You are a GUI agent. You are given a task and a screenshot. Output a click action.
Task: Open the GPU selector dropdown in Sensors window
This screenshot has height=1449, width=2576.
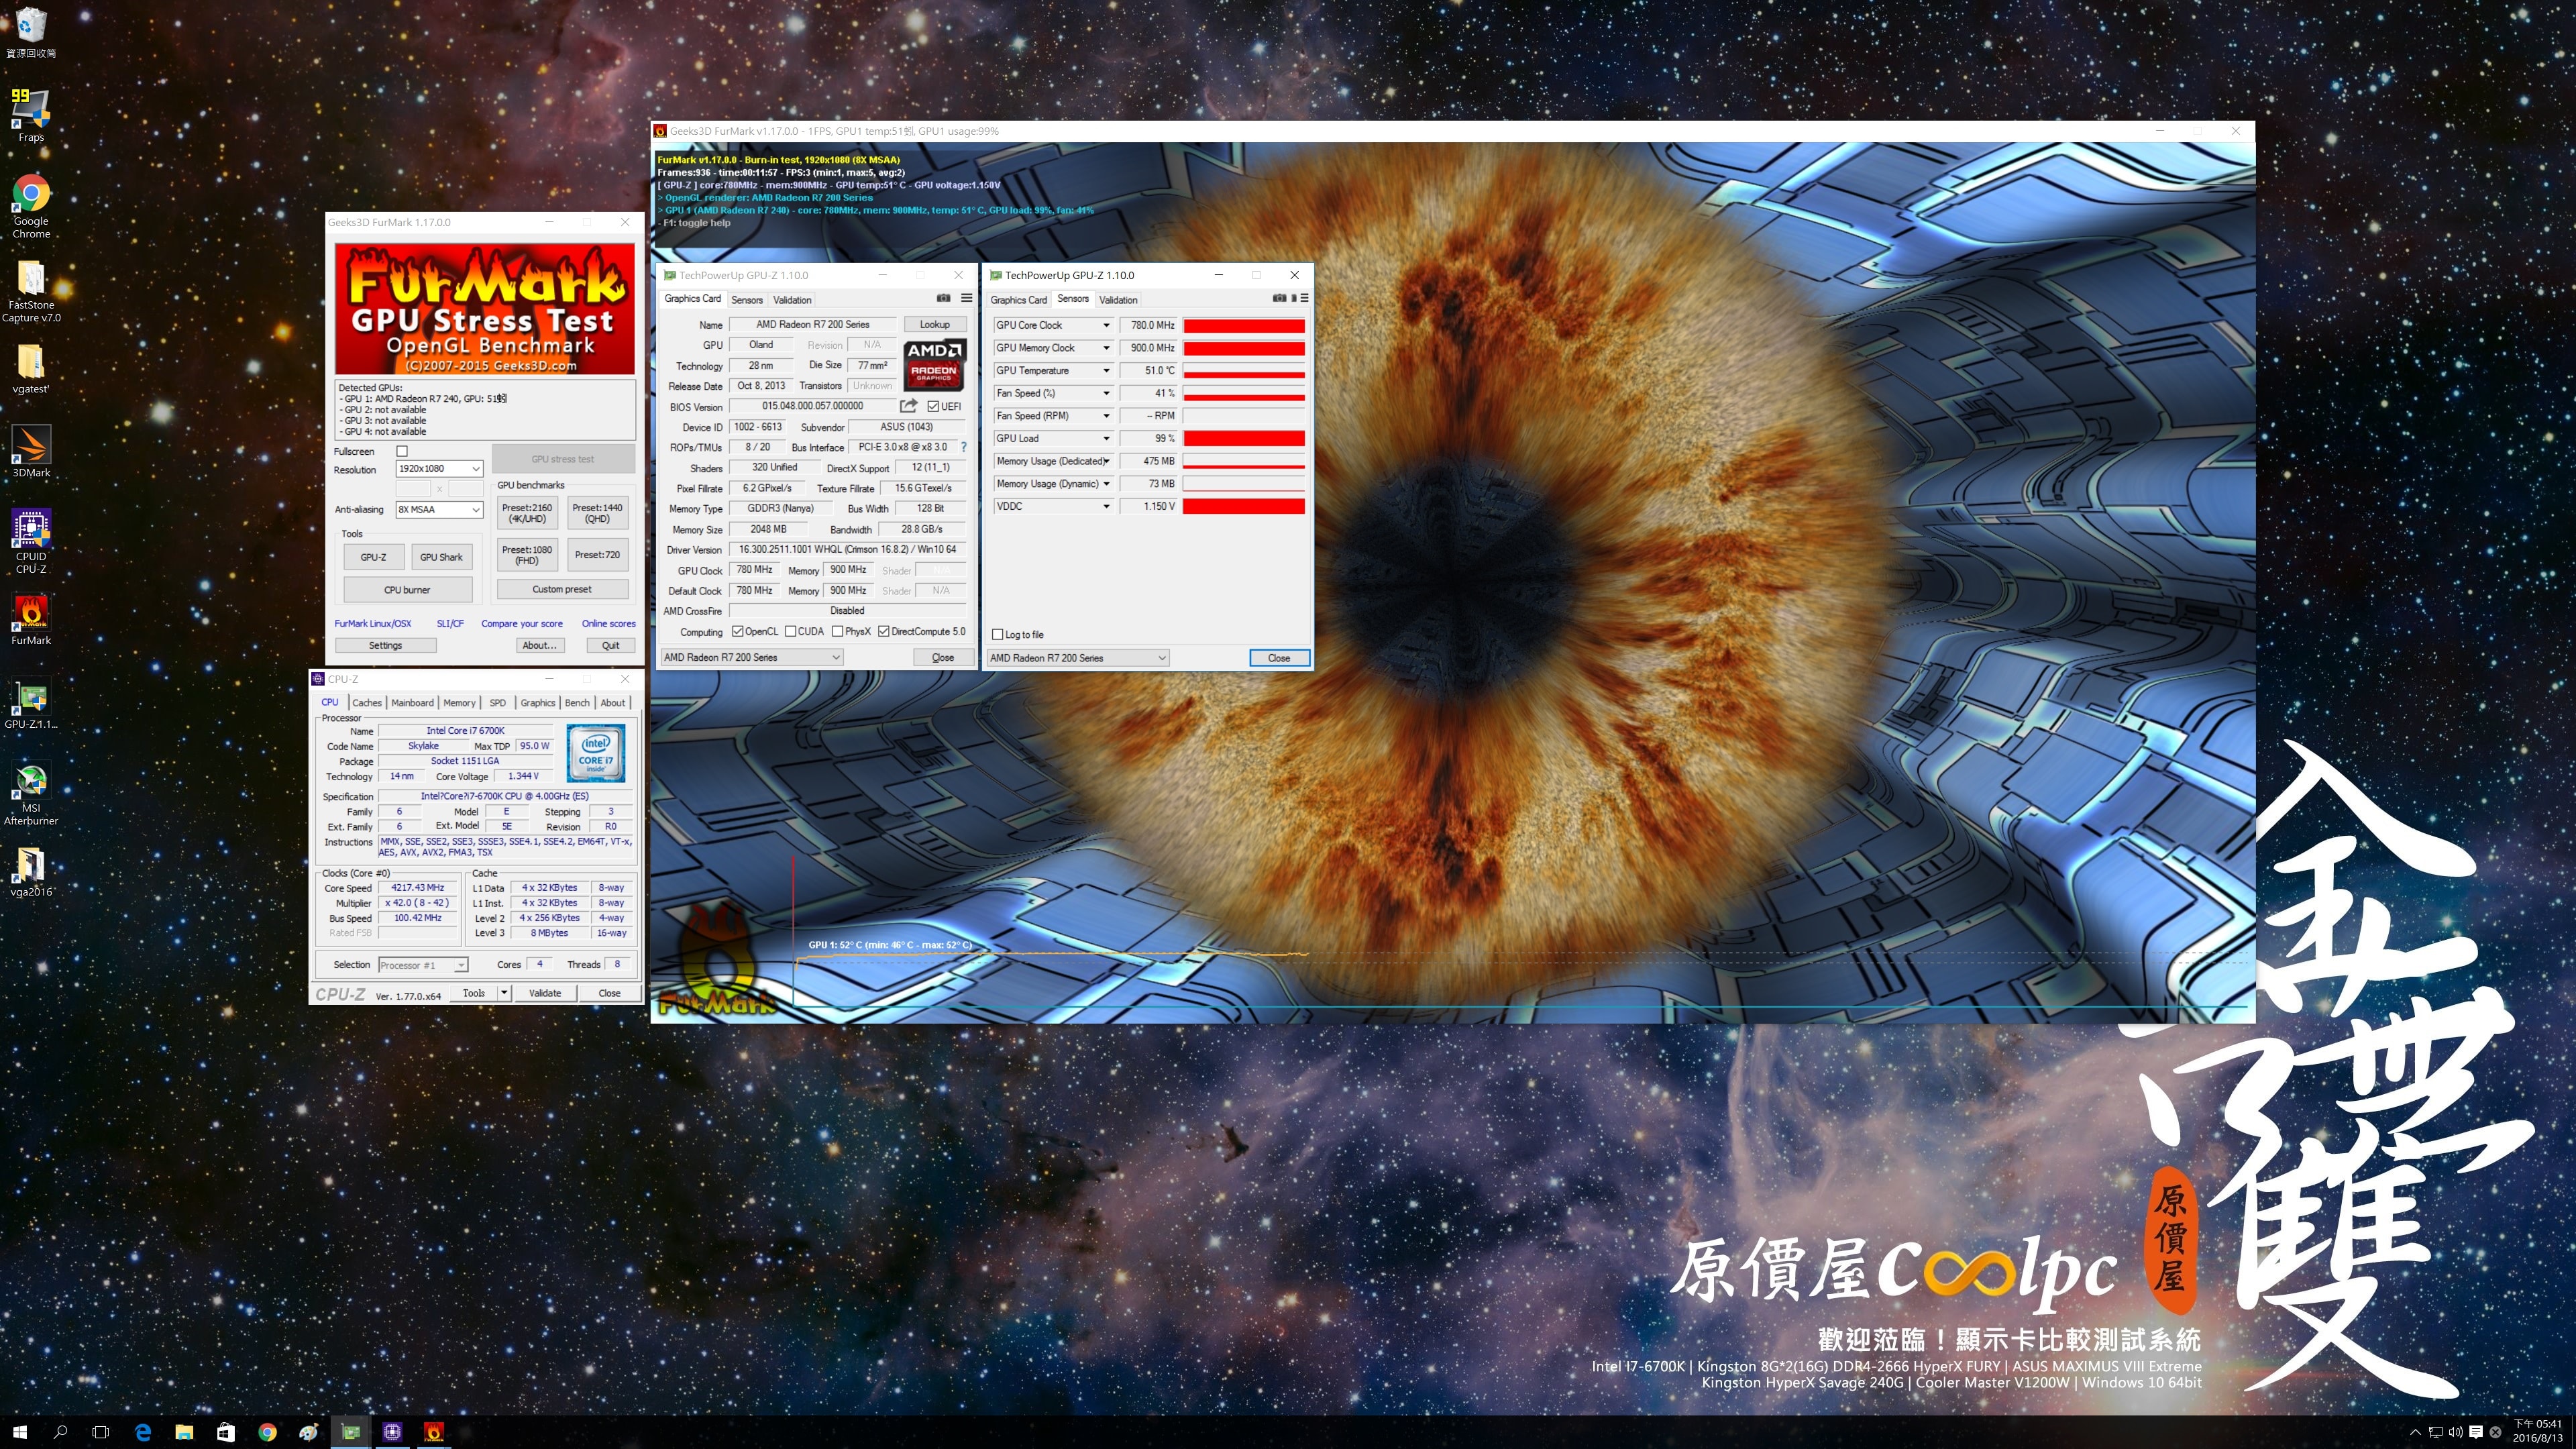(x=1078, y=658)
